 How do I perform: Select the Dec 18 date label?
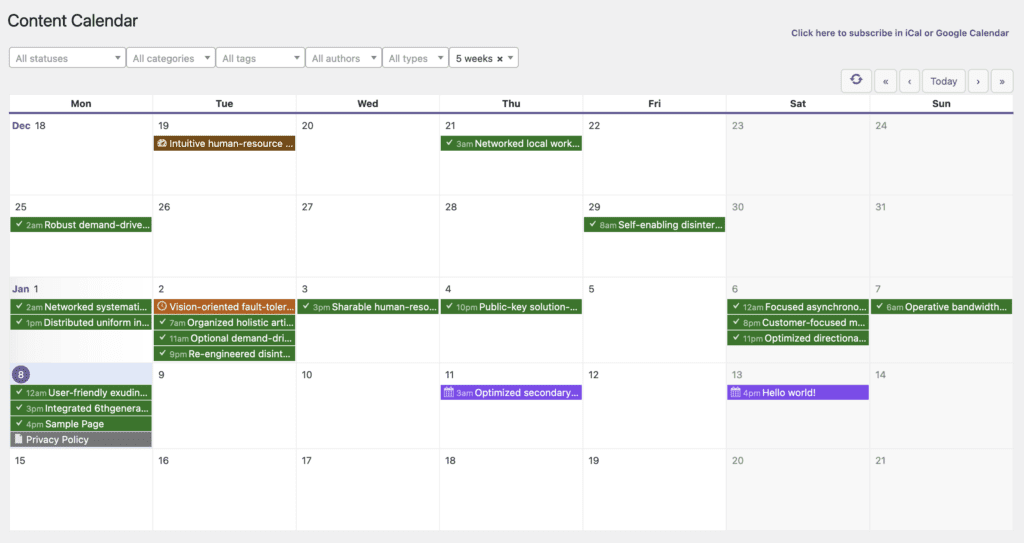pyautogui.click(x=29, y=125)
